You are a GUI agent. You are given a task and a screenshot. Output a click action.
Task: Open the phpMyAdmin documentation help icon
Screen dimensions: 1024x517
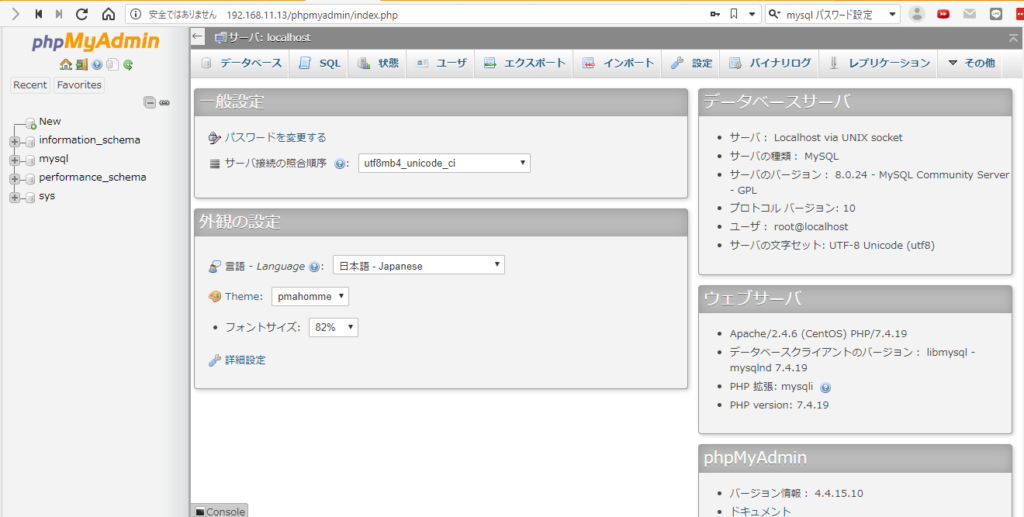point(97,65)
